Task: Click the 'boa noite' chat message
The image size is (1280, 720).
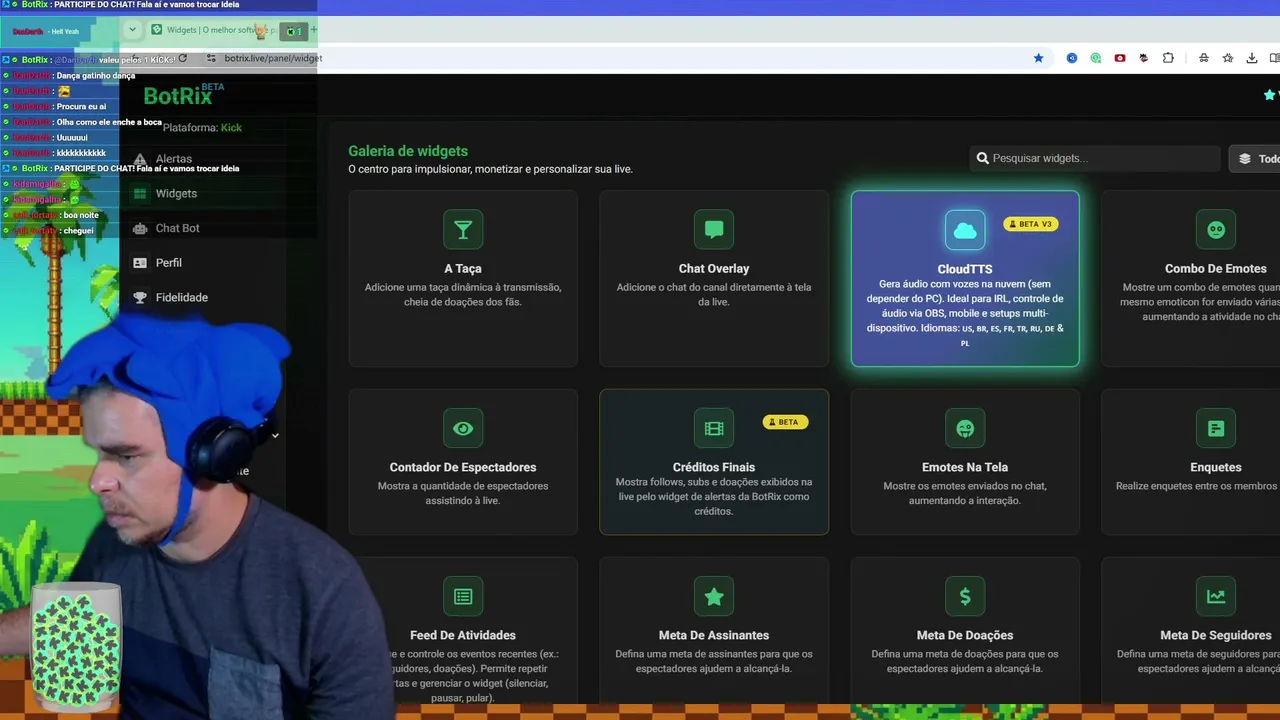Action: pyautogui.click(x=80, y=215)
